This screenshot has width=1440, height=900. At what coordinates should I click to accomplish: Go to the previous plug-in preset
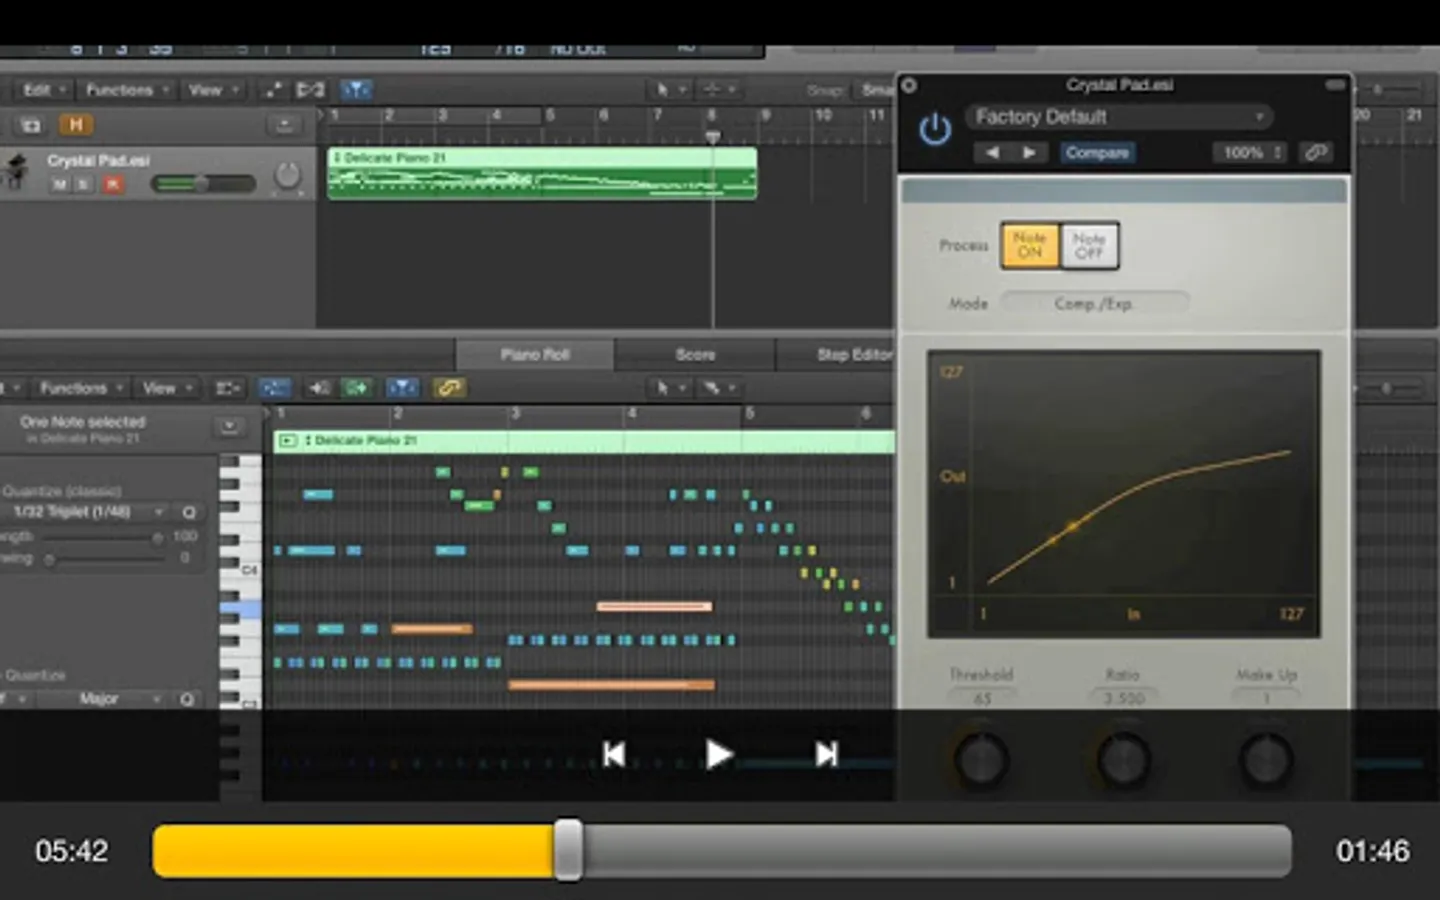coord(992,153)
